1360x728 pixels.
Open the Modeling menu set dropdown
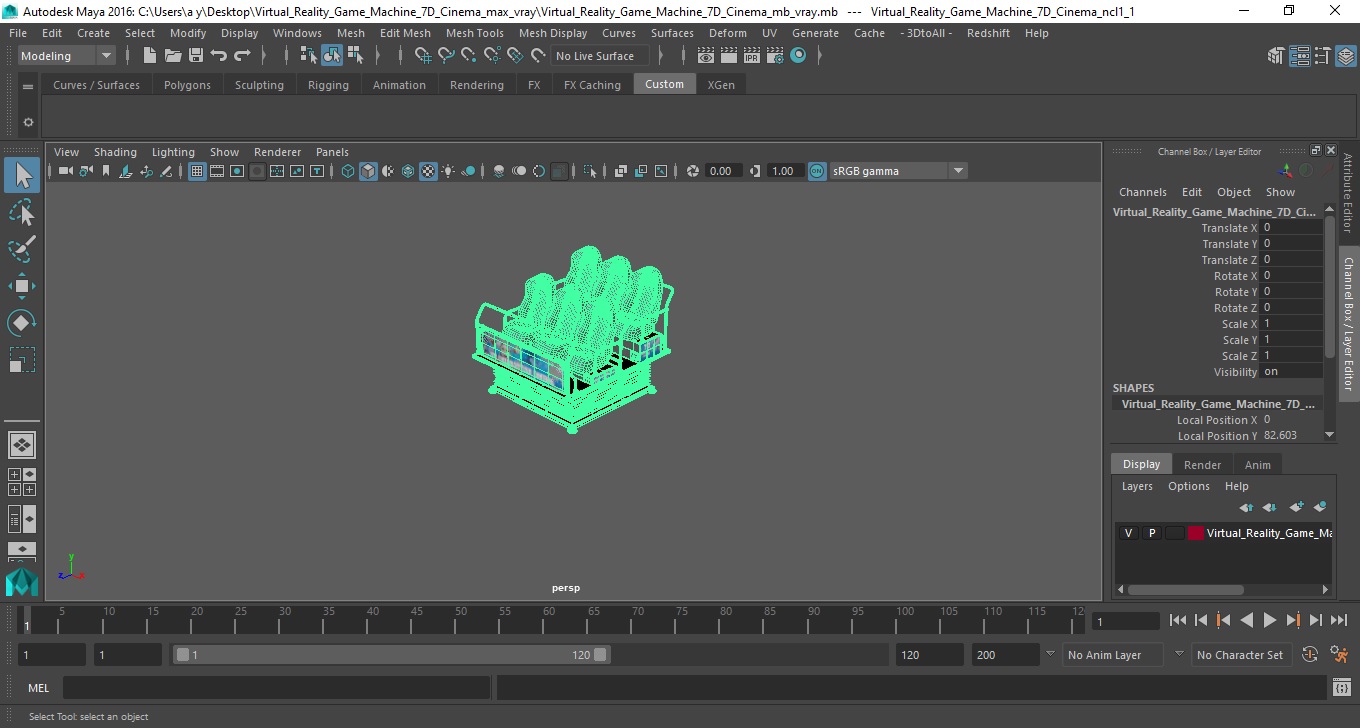[67, 56]
